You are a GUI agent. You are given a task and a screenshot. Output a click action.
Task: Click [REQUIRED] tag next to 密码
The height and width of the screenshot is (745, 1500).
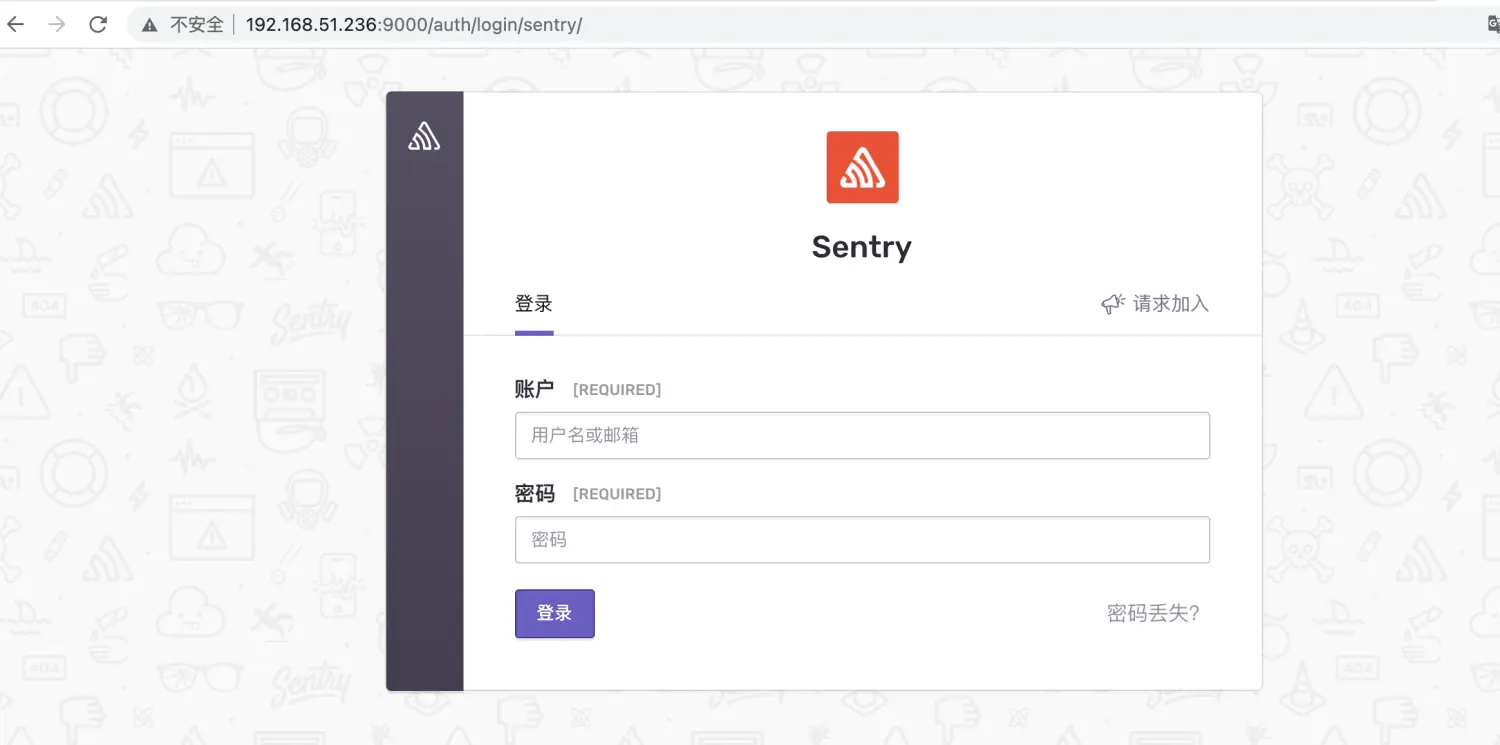click(x=617, y=494)
